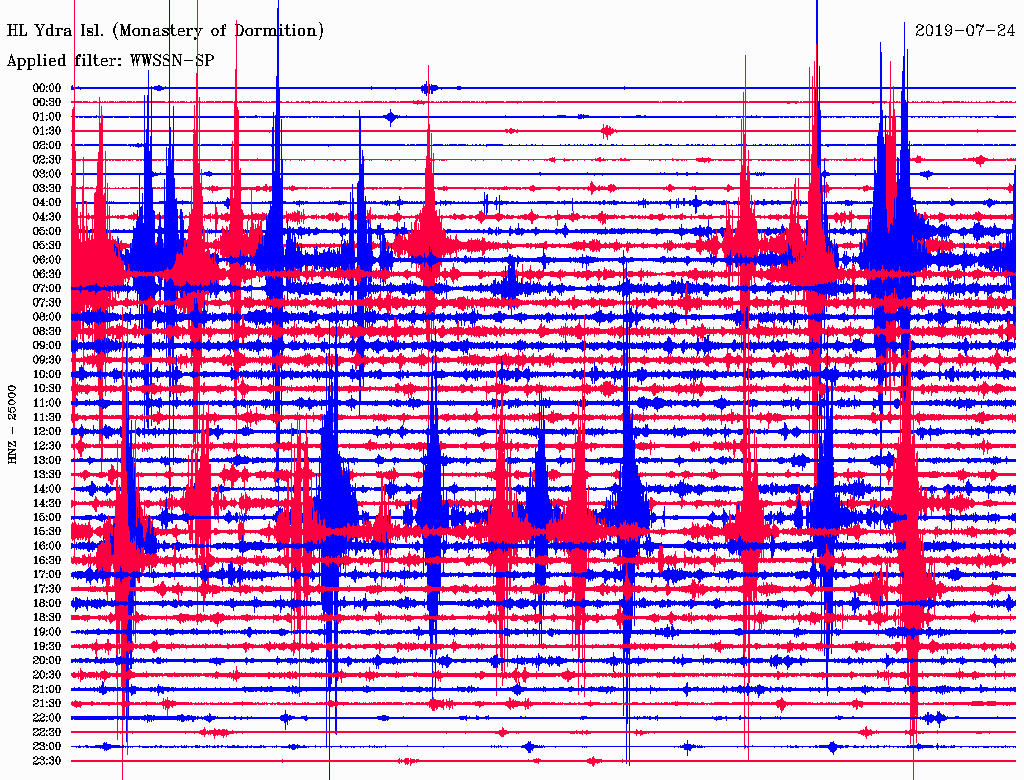This screenshot has width=1024, height=780.
Task: Select the 19:30 time label
Action: click(47, 646)
